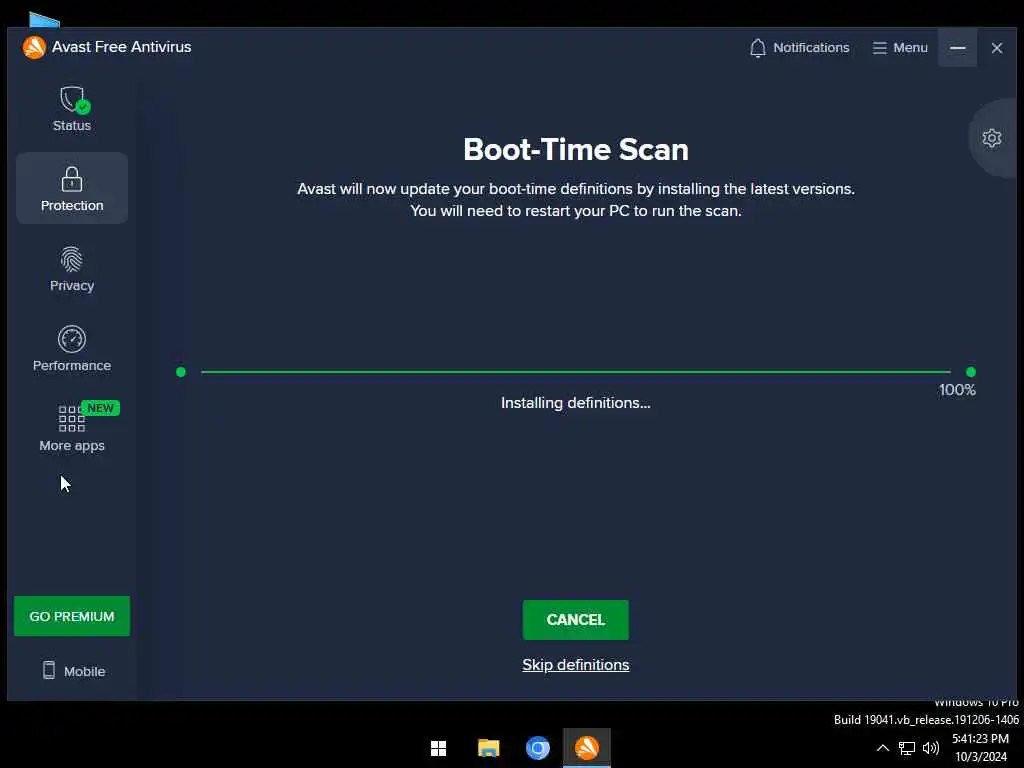
Task: Show hidden system tray icons
Action: [x=882, y=748]
